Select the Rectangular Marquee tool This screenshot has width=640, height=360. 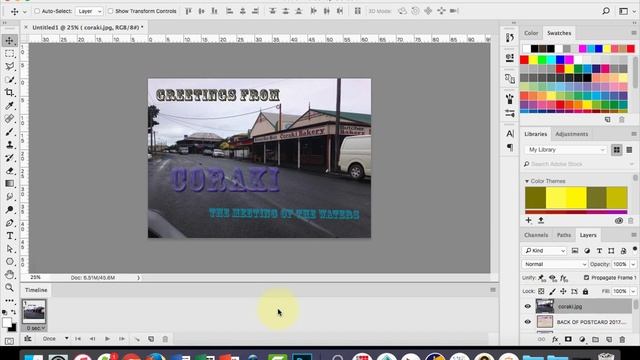tap(9, 53)
